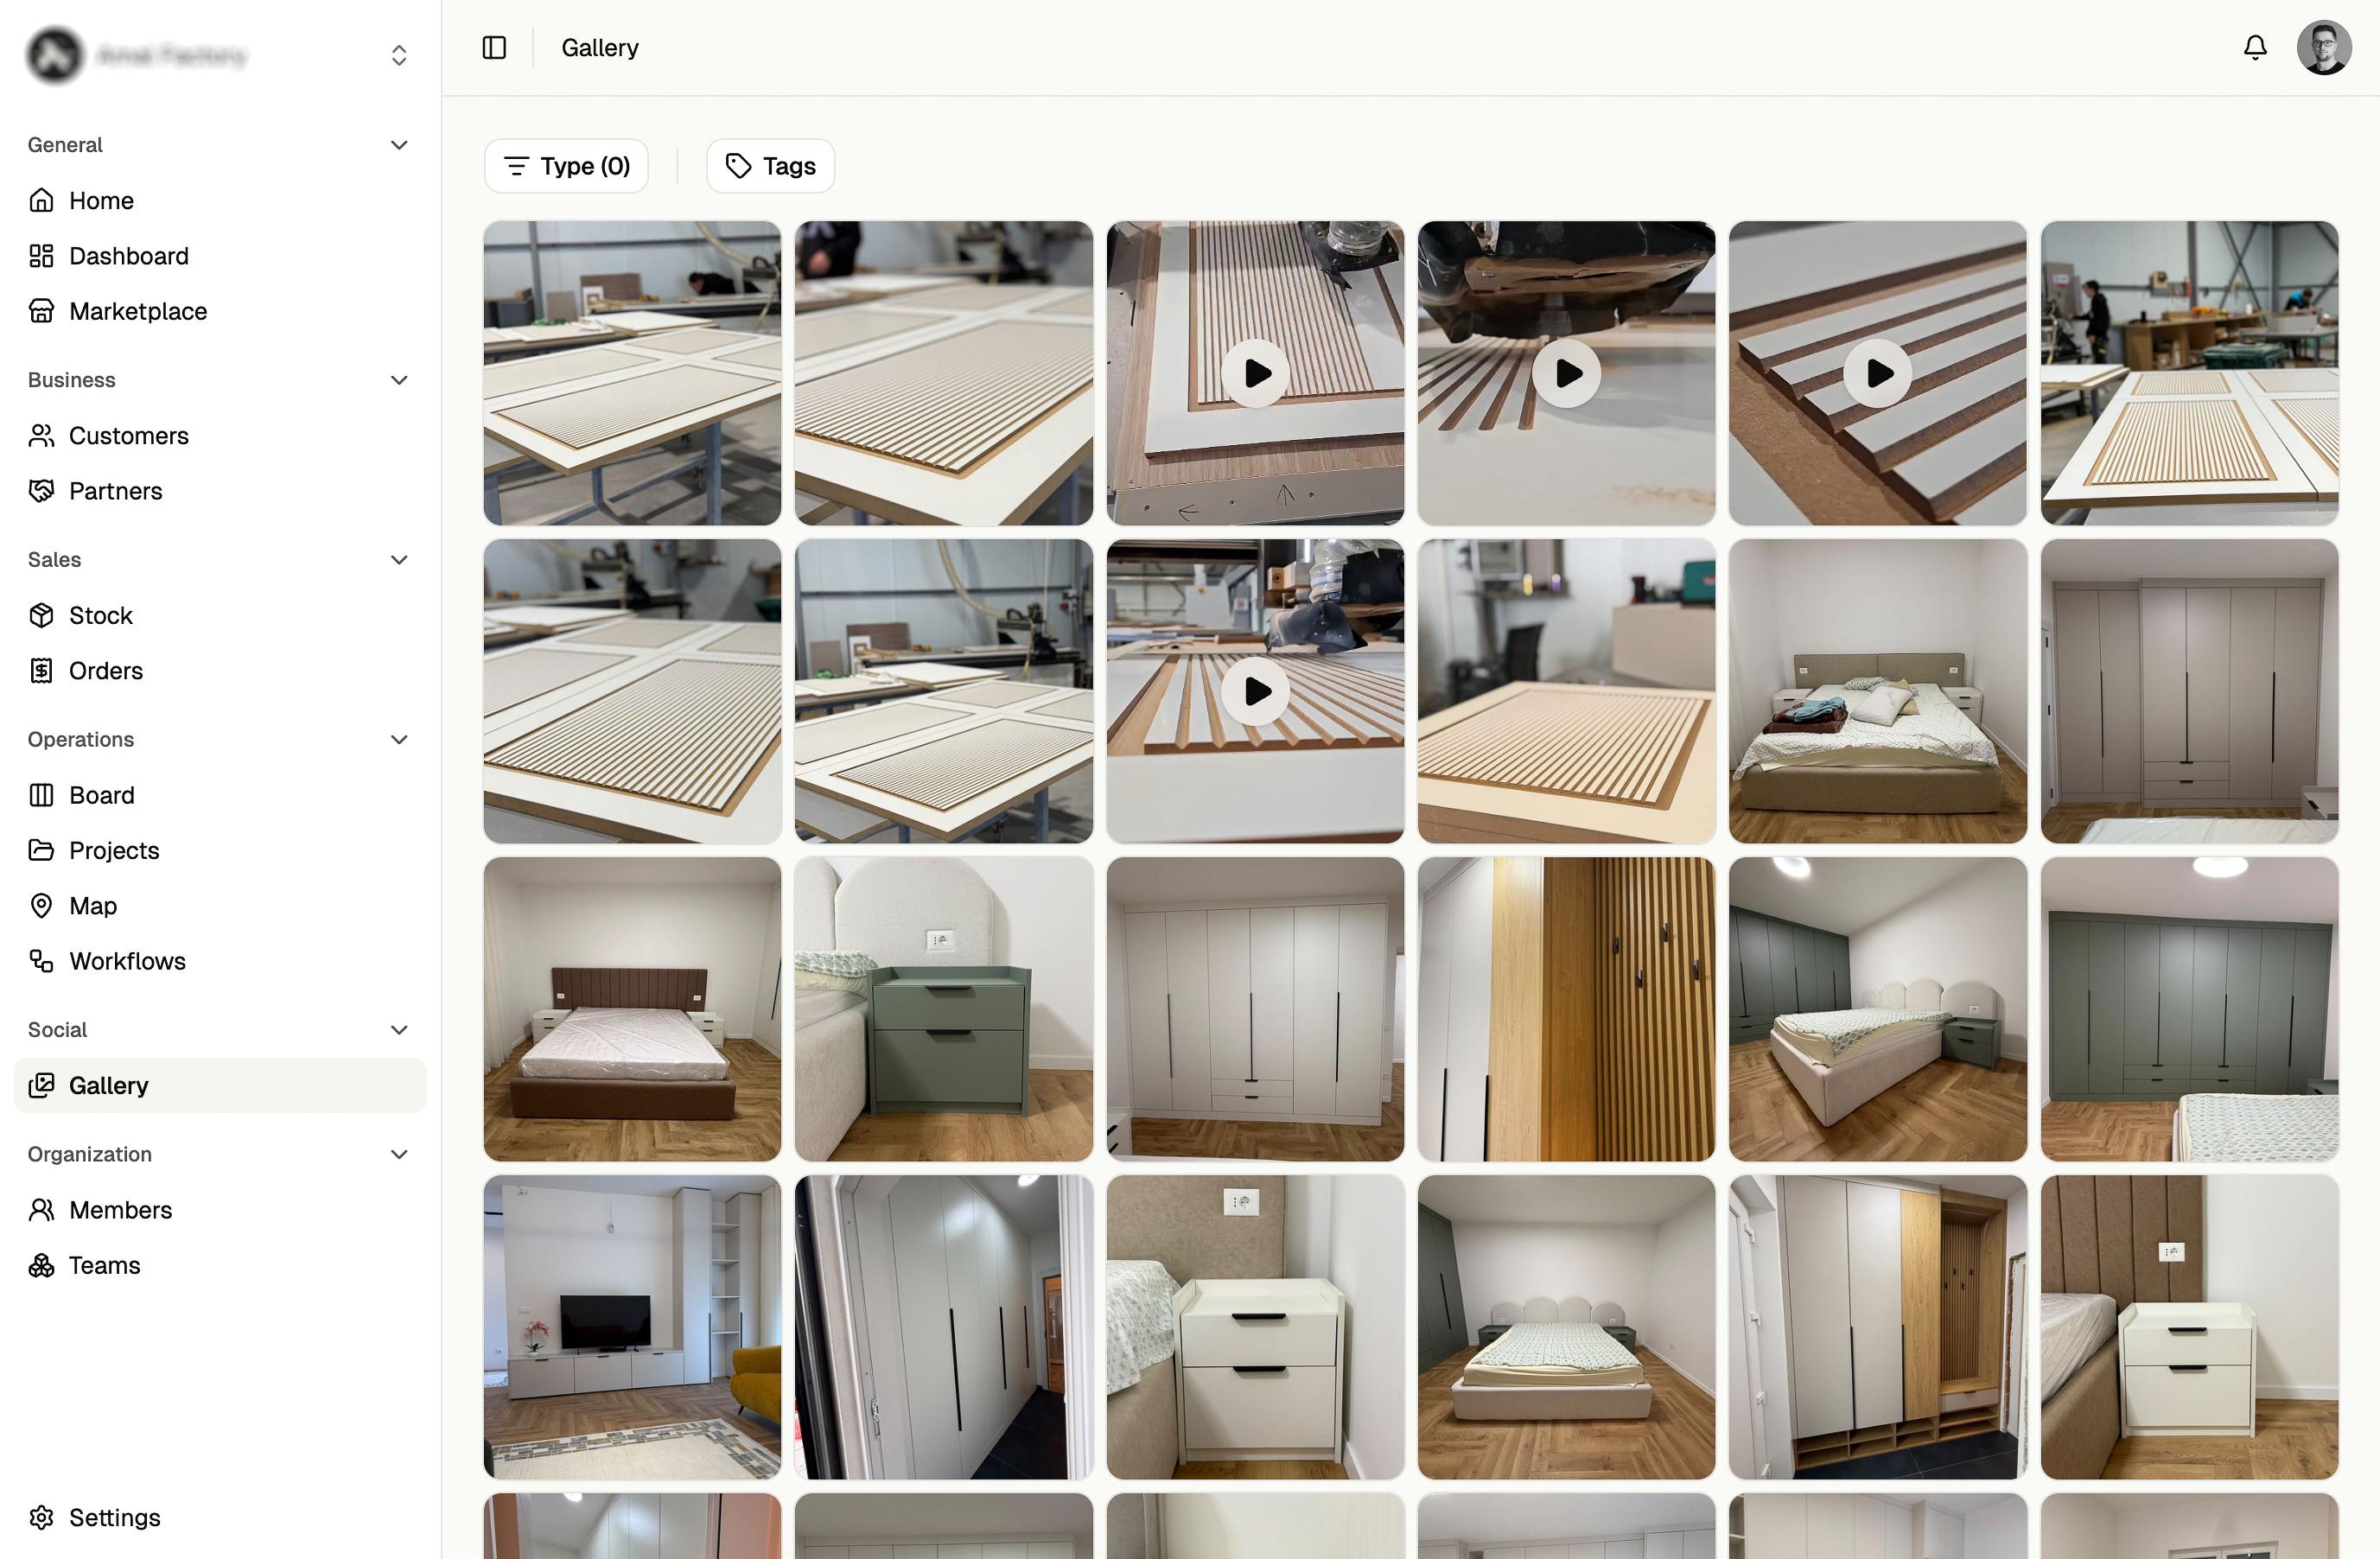The width and height of the screenshot is (2380, 1559).
Task: Open the white two-drawer nightstand photo
Action: pyautogui.click(x=1255, y=1327)
